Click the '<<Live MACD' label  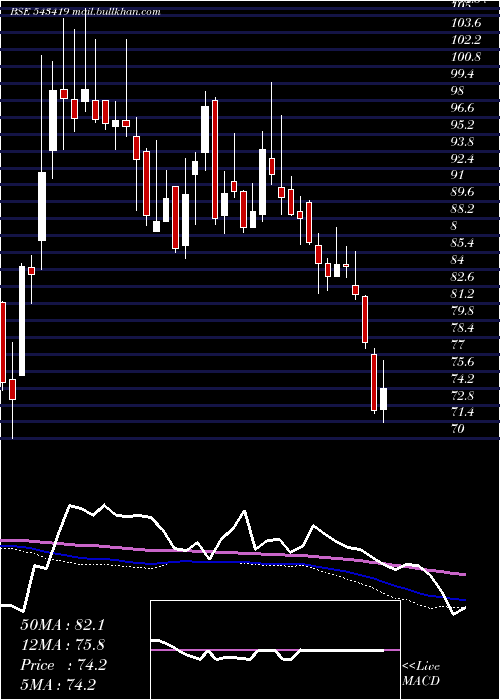click(421, 674)
